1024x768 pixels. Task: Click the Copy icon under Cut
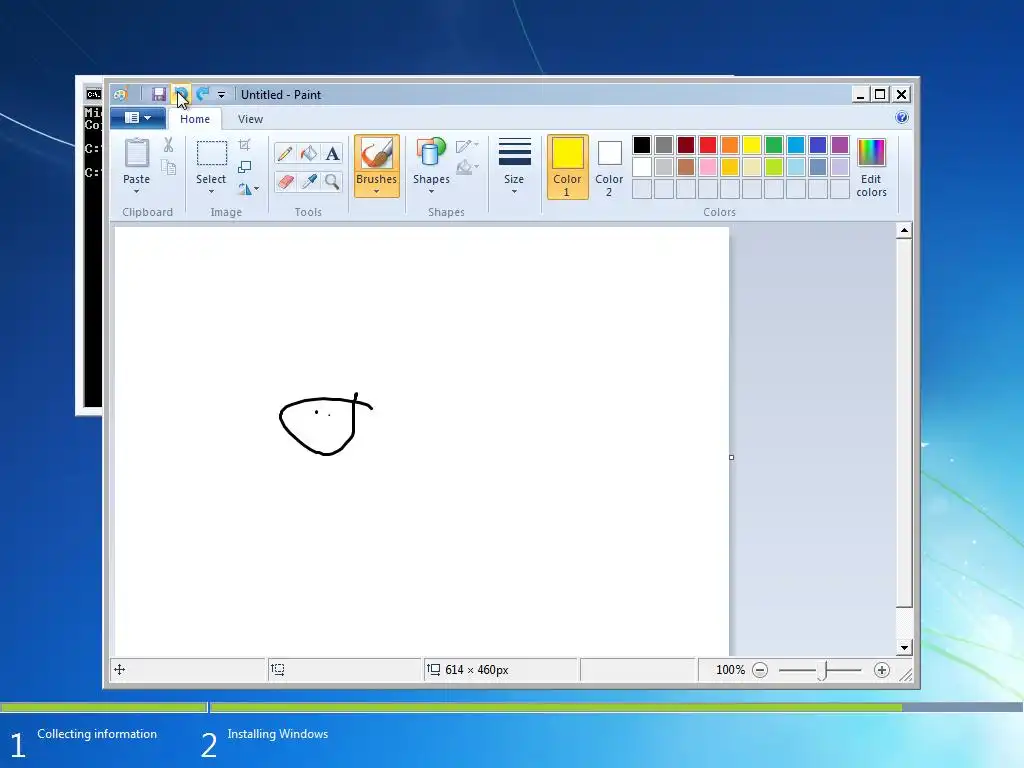coord(168,167)
